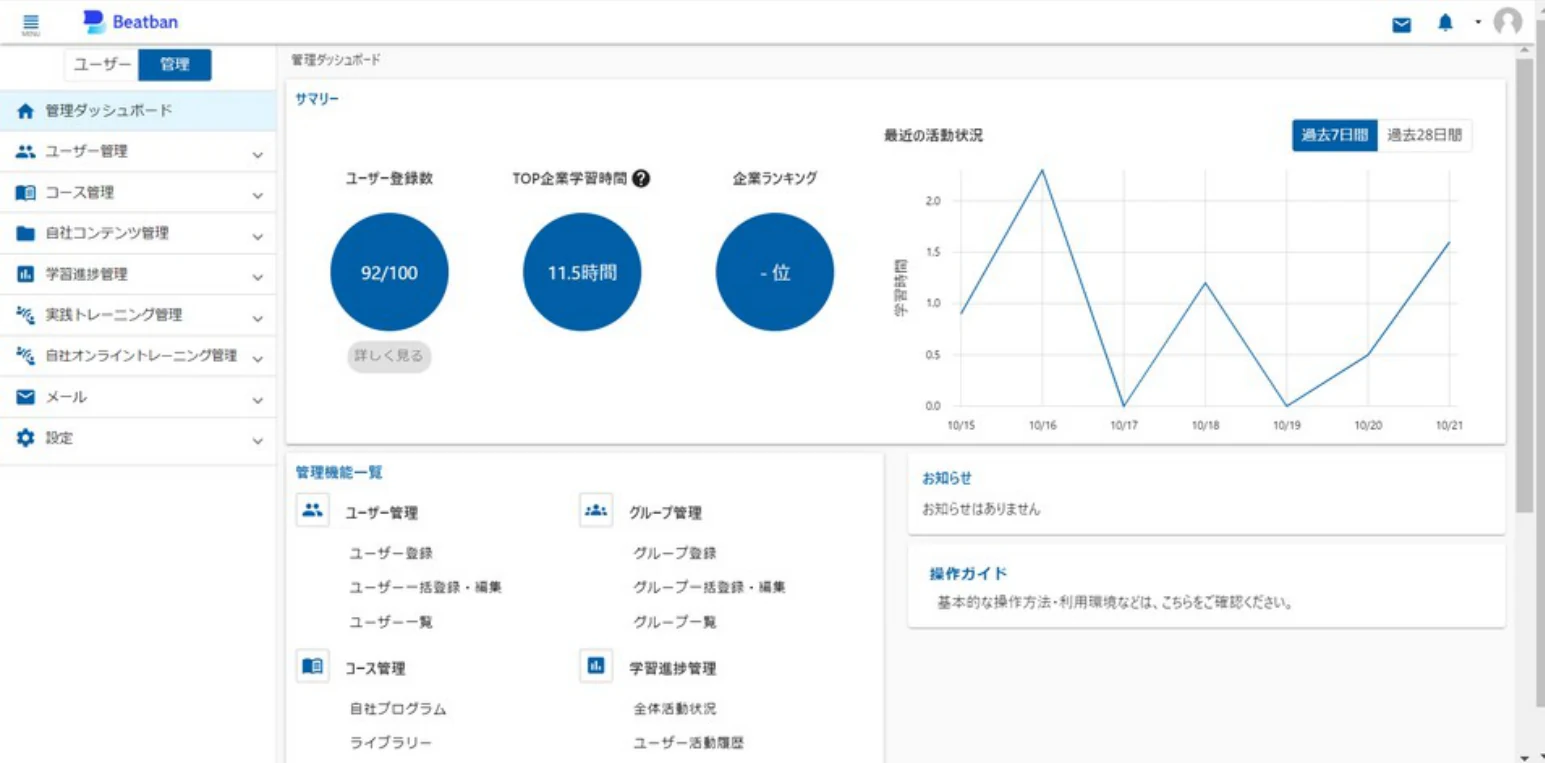Expand the 自社オンライントレーニング管理 chevron
Image resolution: width=1545 pixels, height=763 pixels.
click(258, 359)
